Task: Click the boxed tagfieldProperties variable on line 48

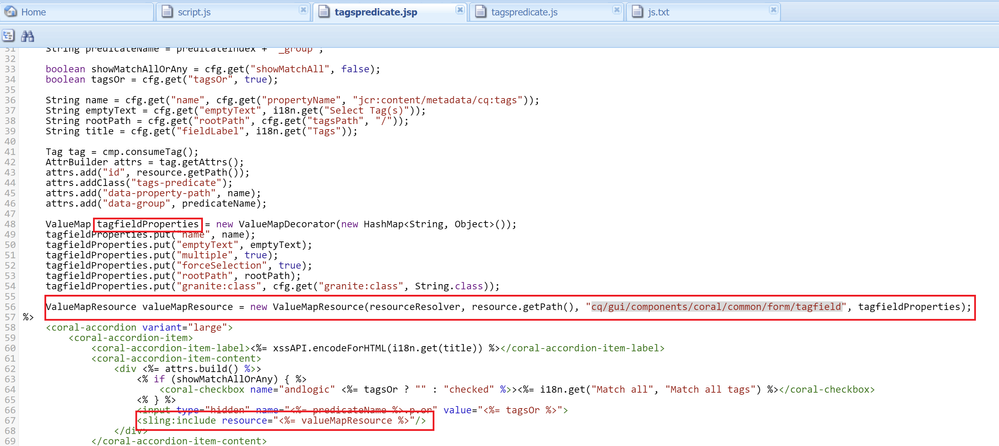Action: pos(148,224)
